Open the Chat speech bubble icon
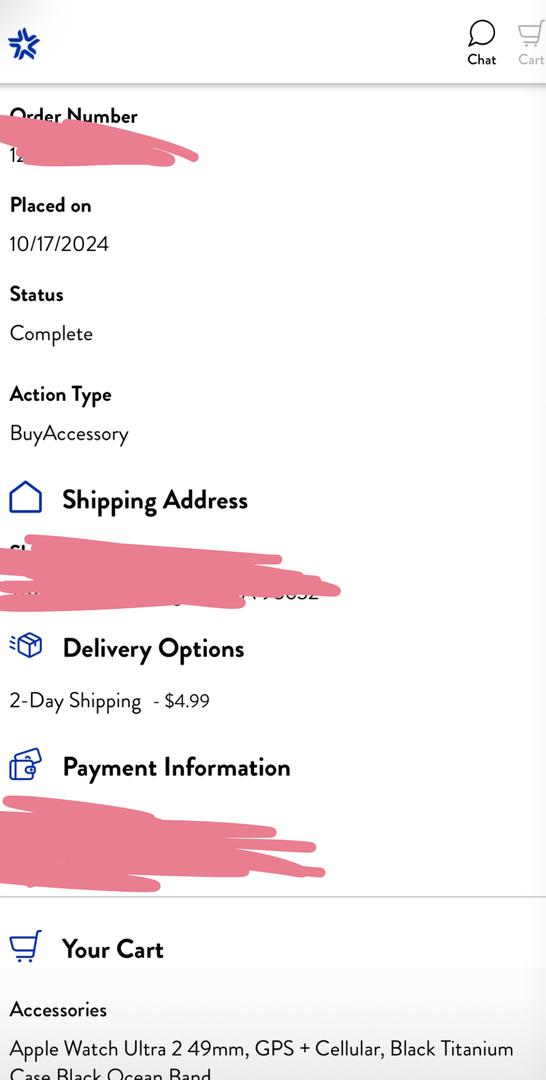This screenshot has height=1080, width=546. 481,33
